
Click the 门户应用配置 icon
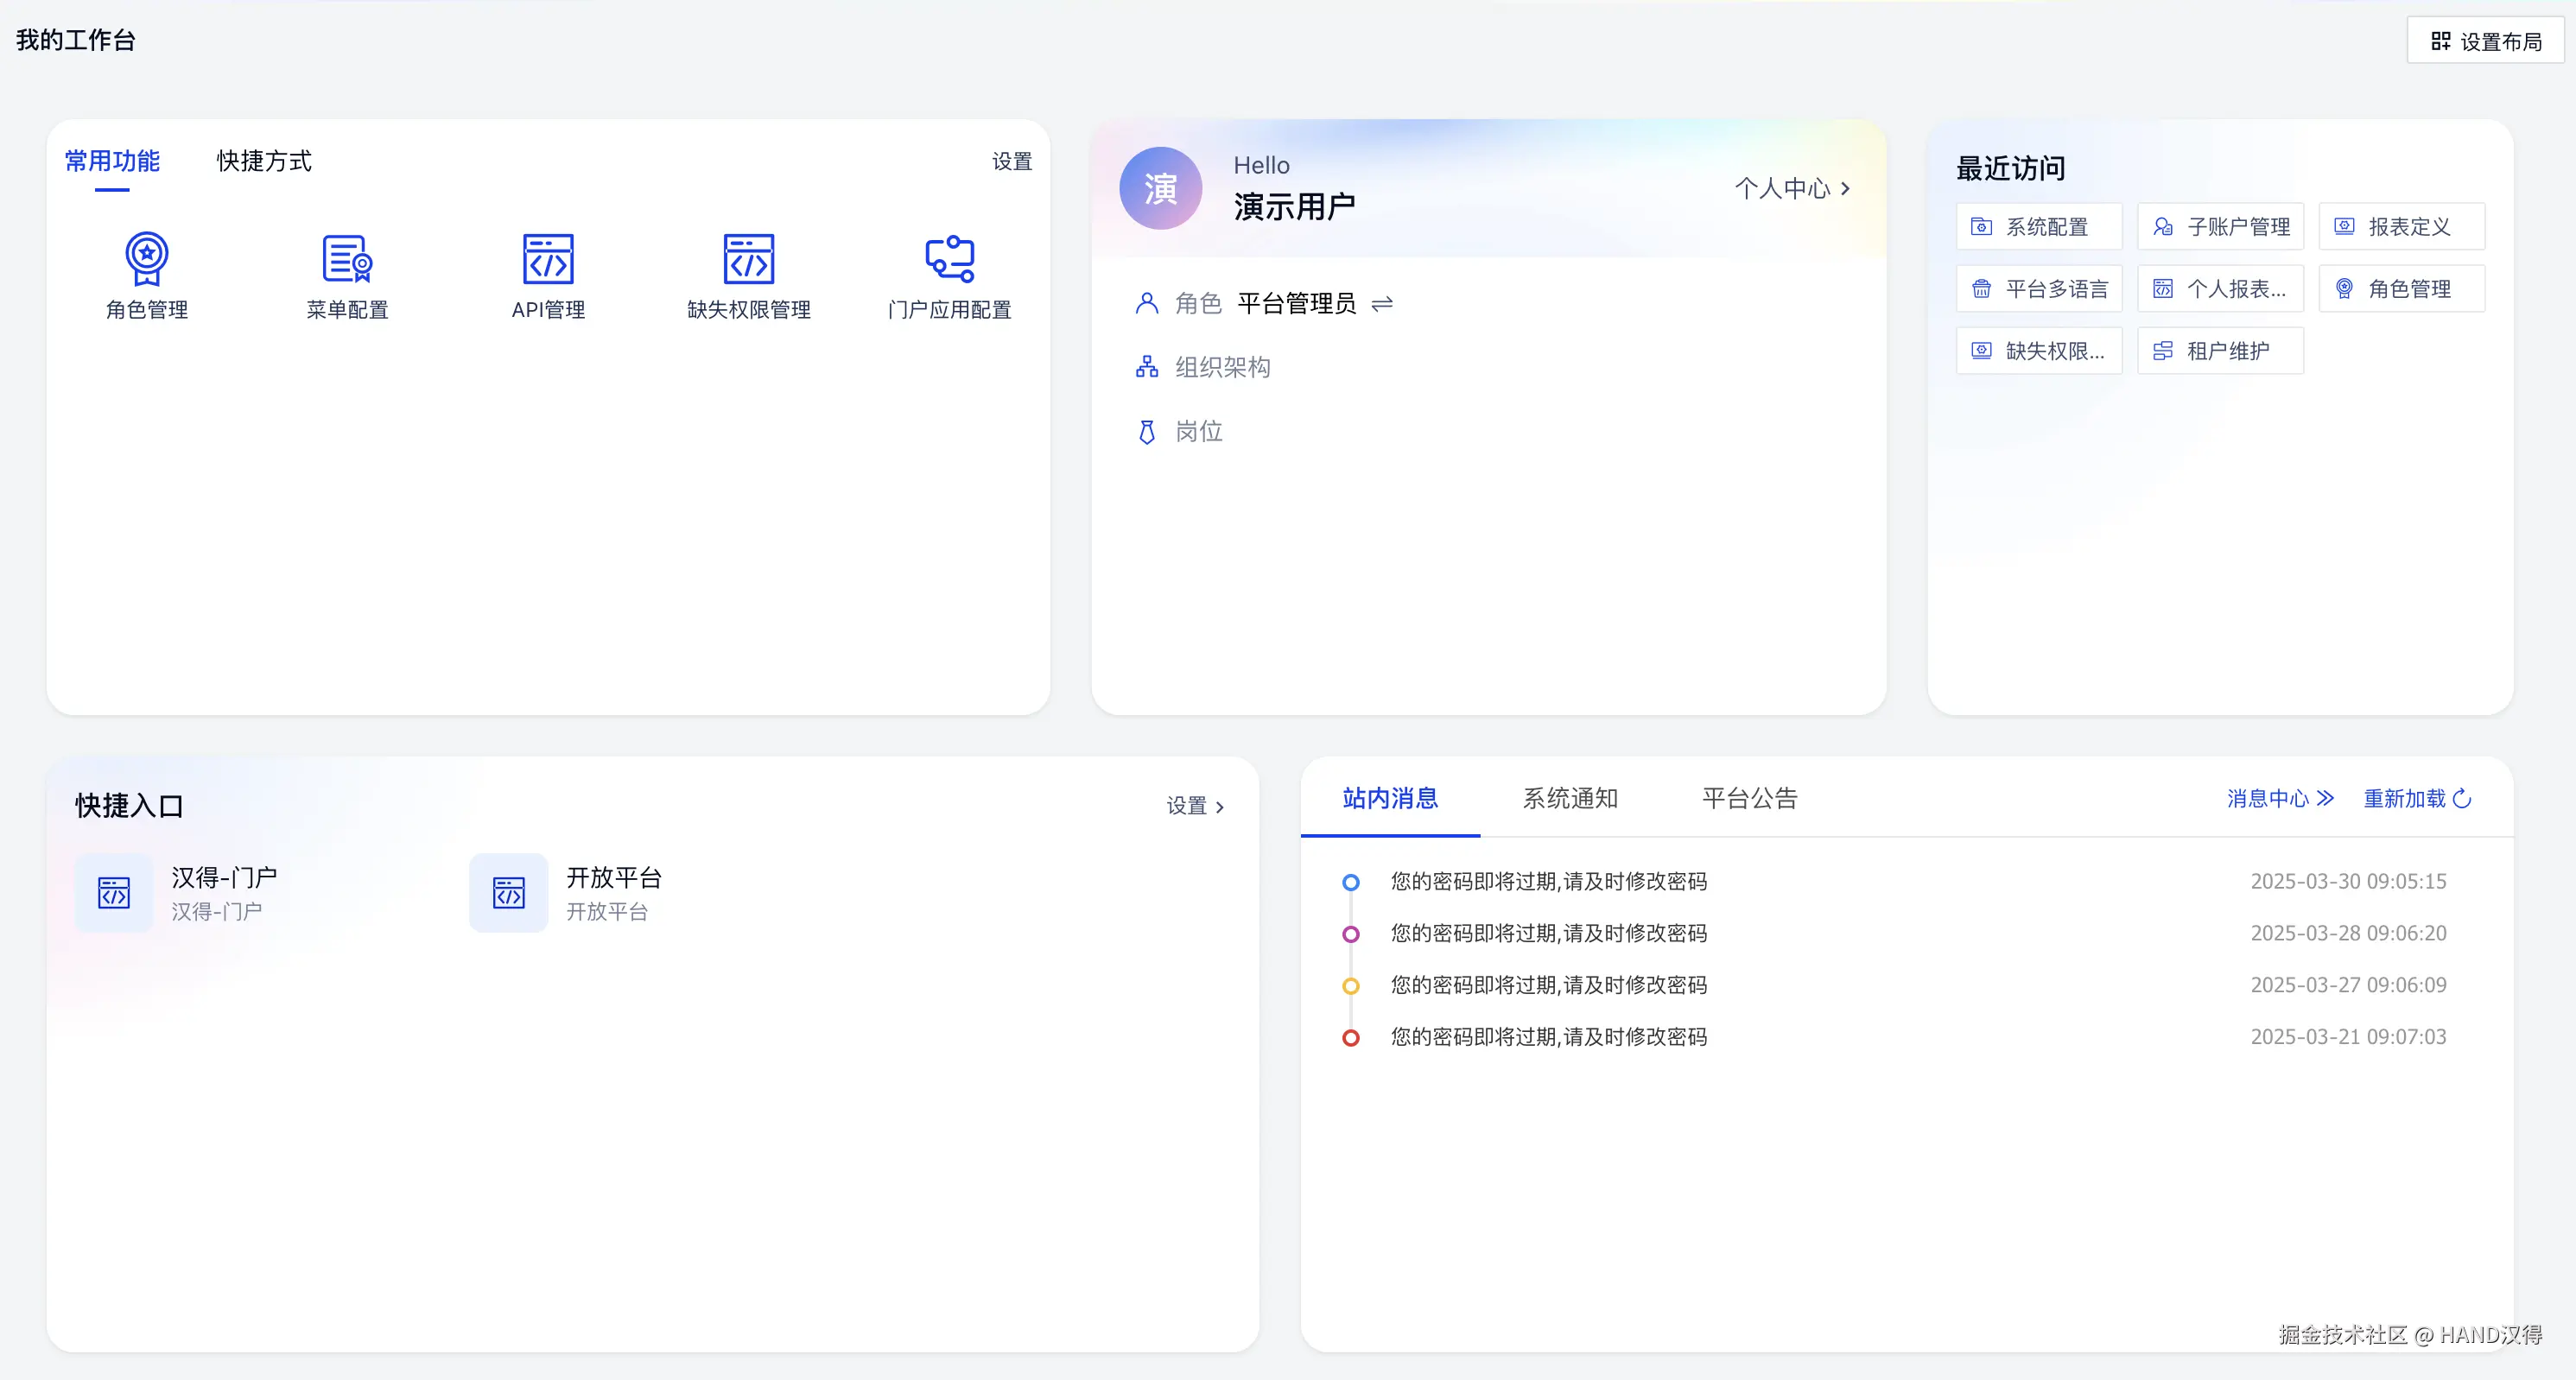[x=949, y=259]
